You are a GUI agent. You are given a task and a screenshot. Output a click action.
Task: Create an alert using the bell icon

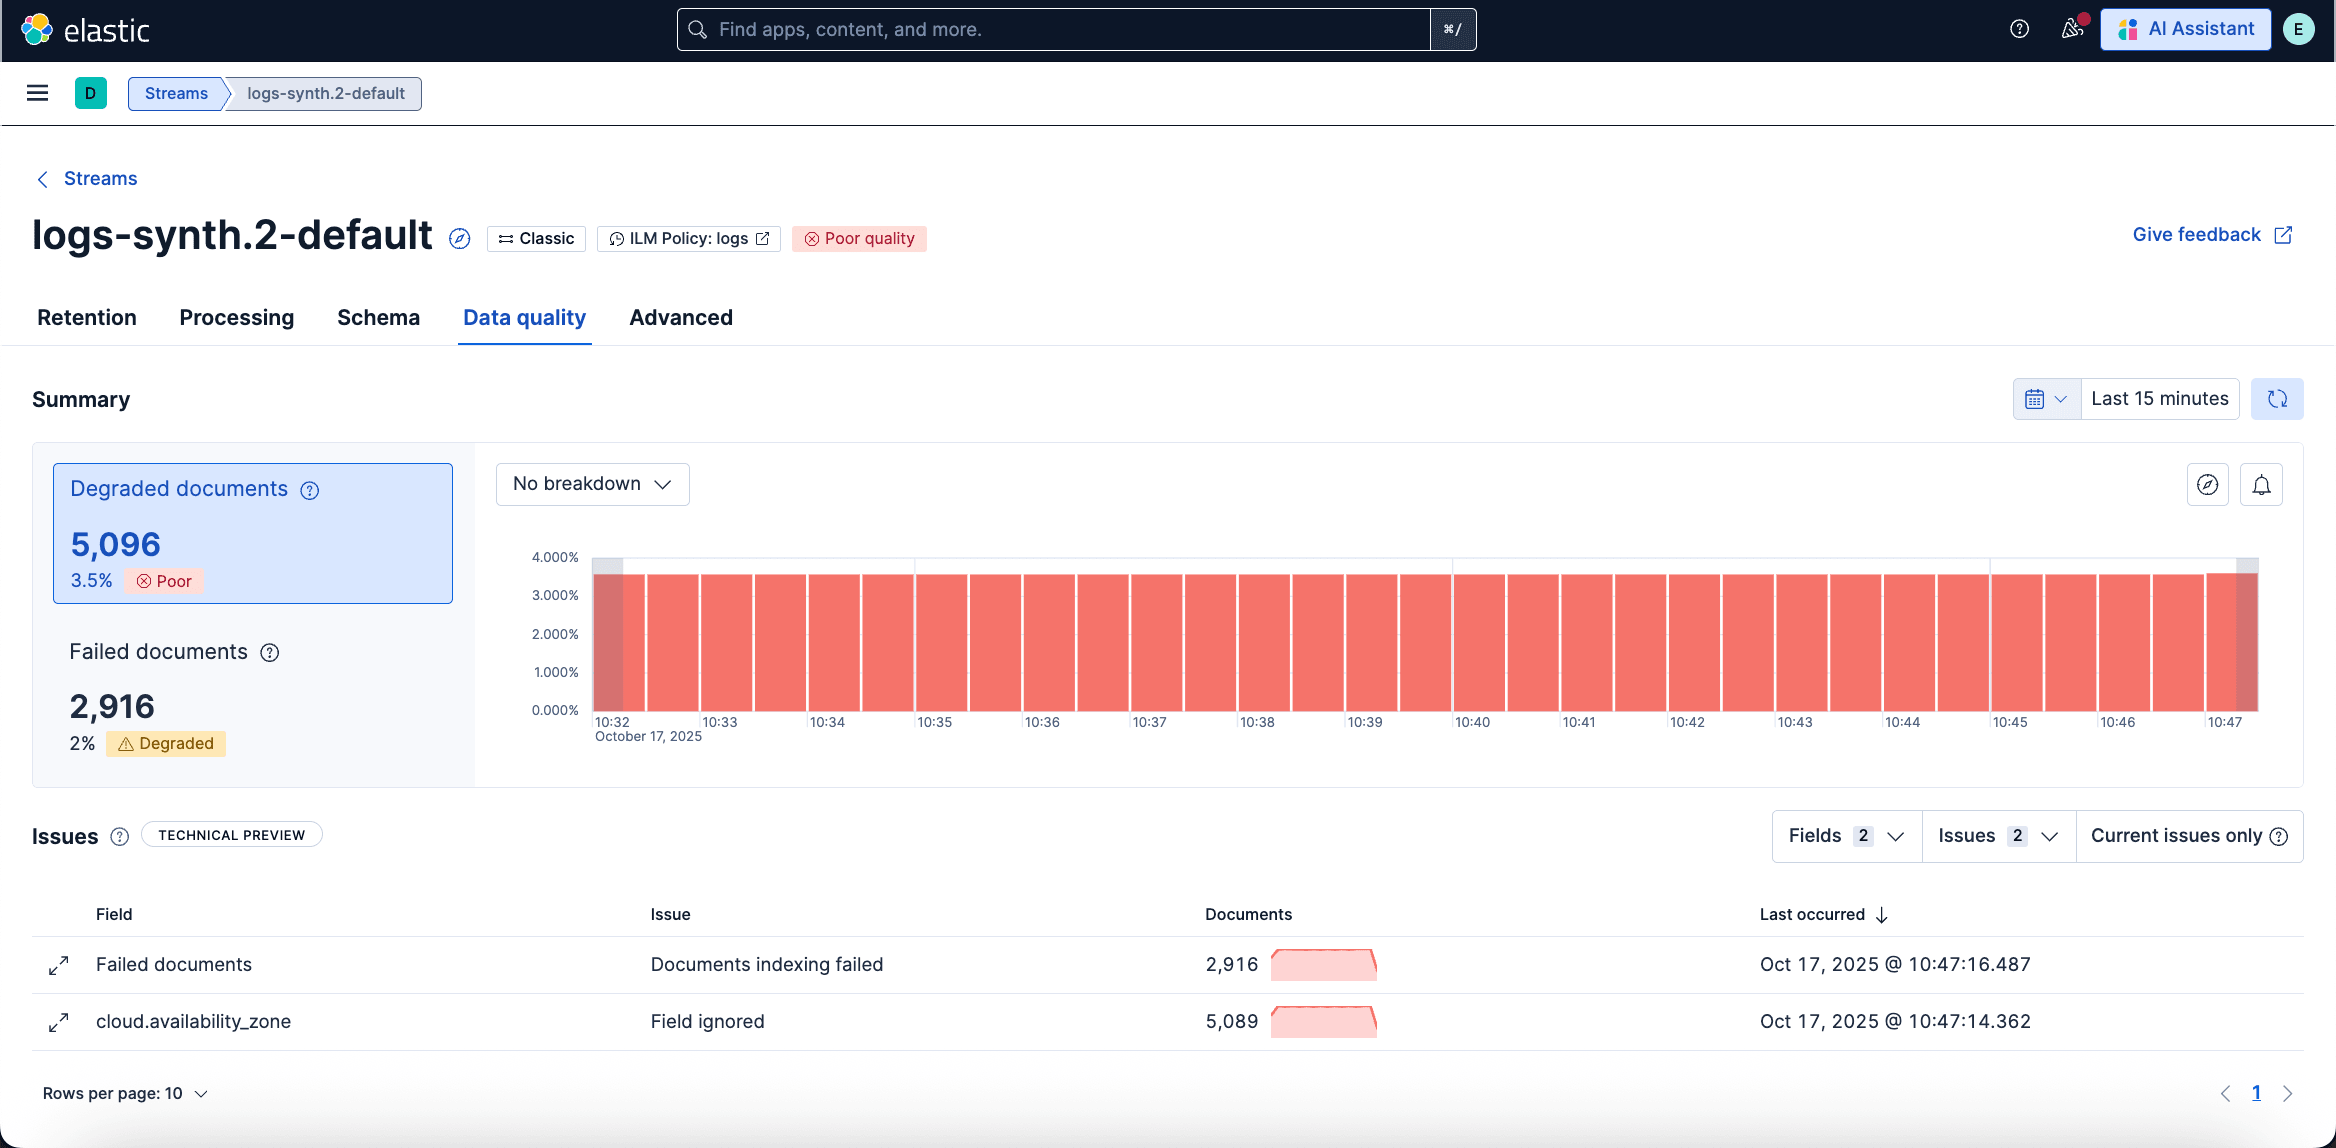2261,484
